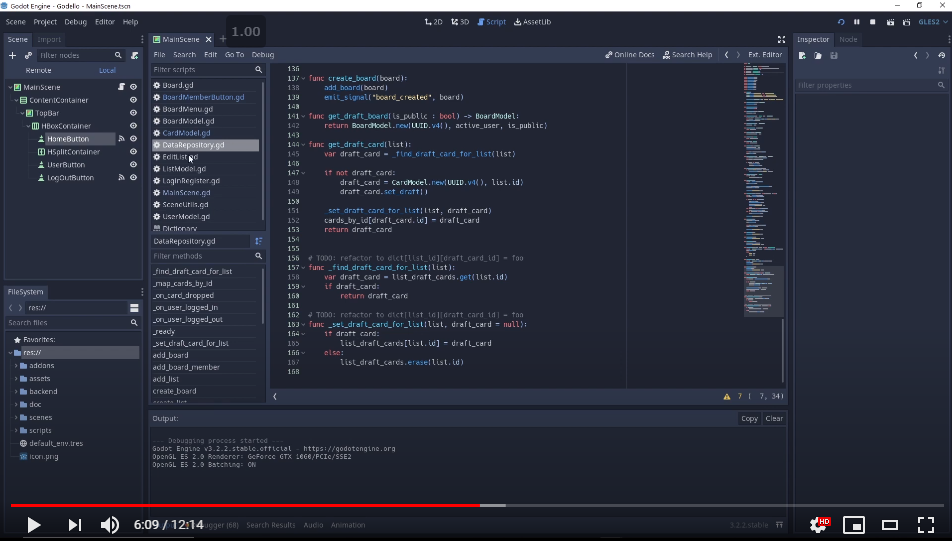Expand the addons folder
The height and width of the screenshot is (541, 952).
point(16,366)
